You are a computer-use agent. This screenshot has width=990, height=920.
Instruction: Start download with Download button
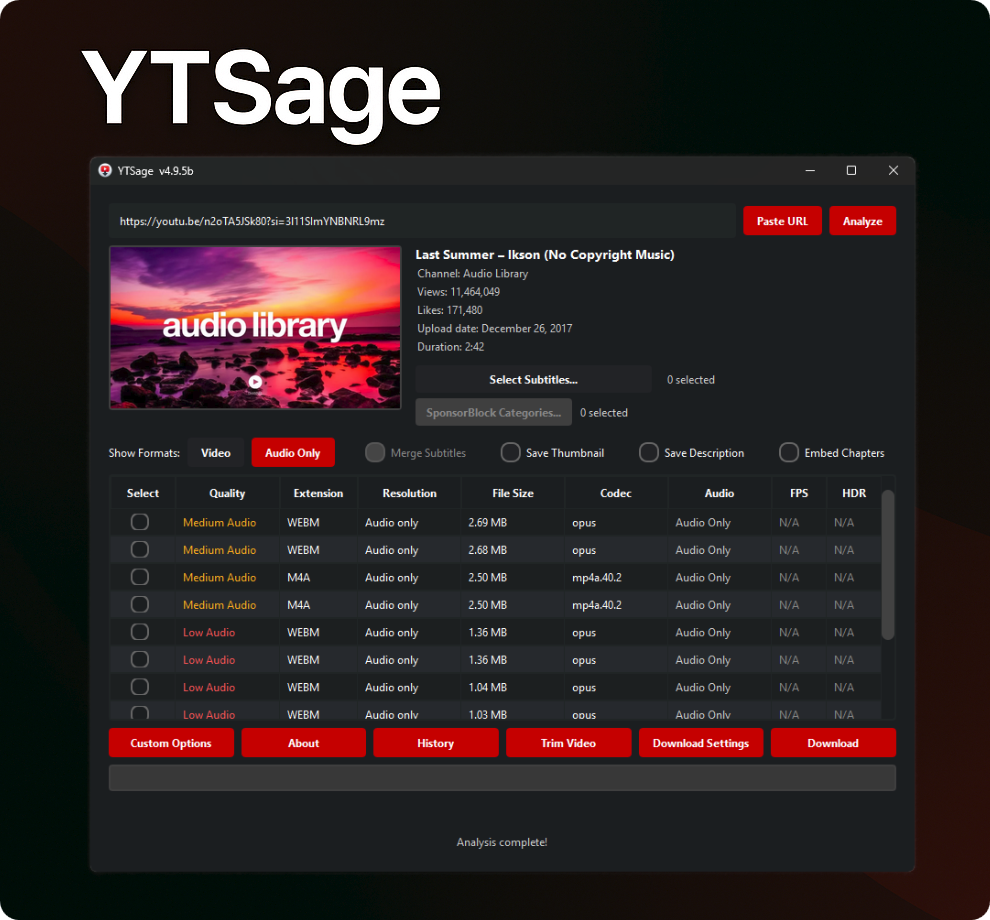coord(833,743)
